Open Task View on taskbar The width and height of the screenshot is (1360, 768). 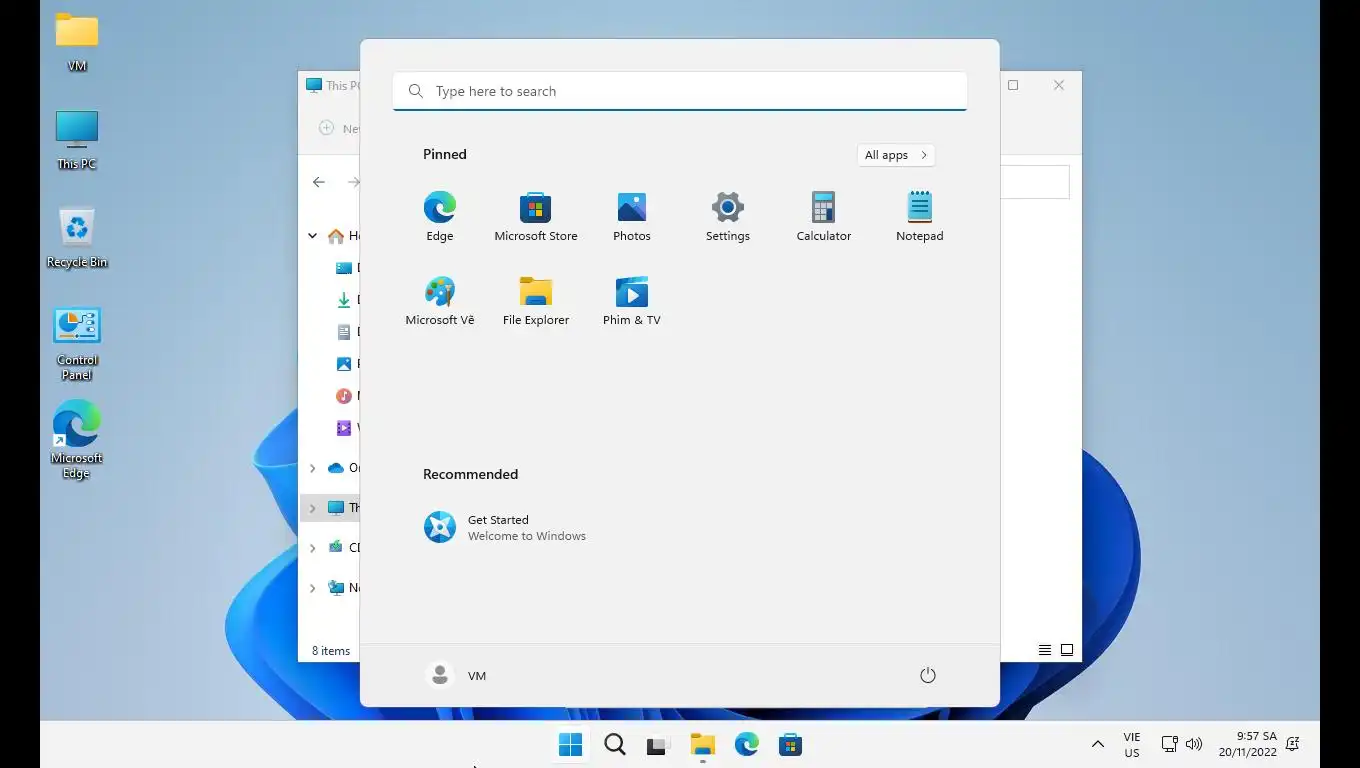pyautogui.click(x=657, y=745)
